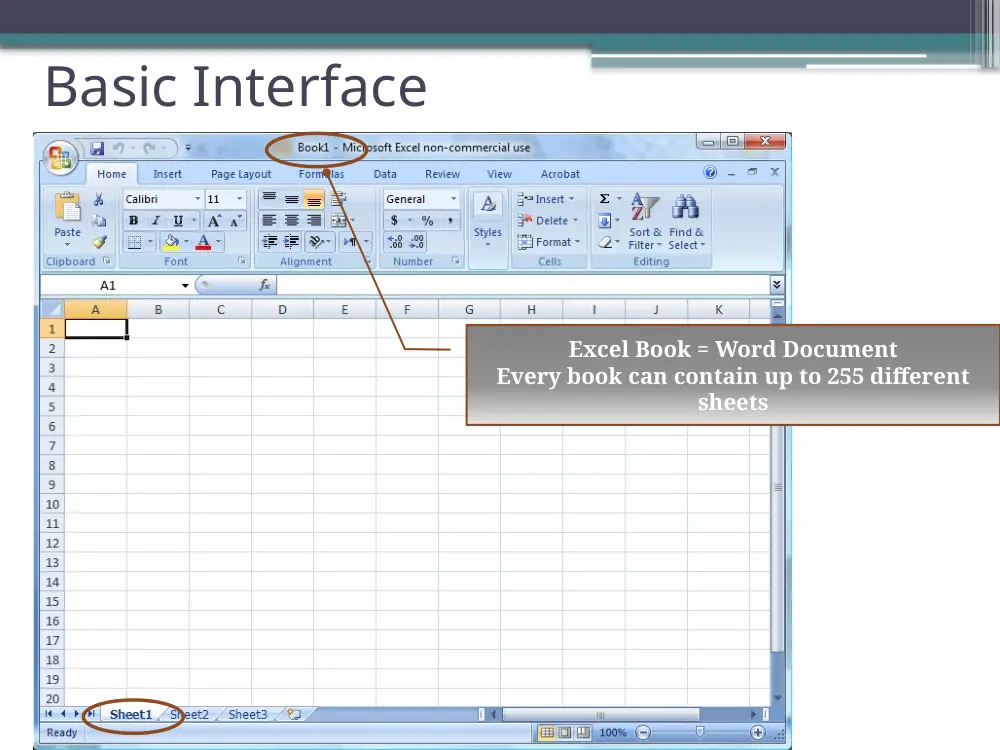This screenshot has height=750, width=1000.
Task: Select the column D header
Action: click(x=283, y=310)
